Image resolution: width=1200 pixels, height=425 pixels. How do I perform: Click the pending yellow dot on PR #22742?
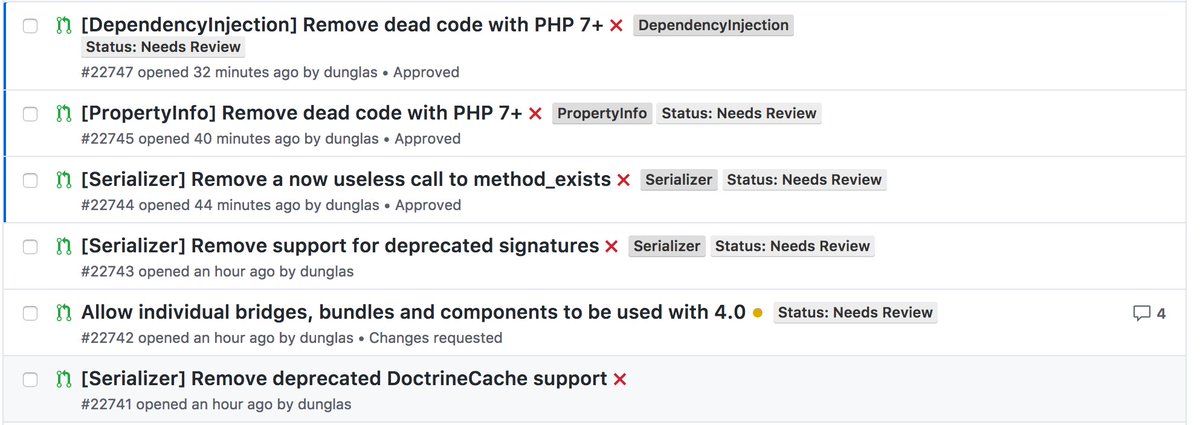pyautogui.click(x=757, y=313)
